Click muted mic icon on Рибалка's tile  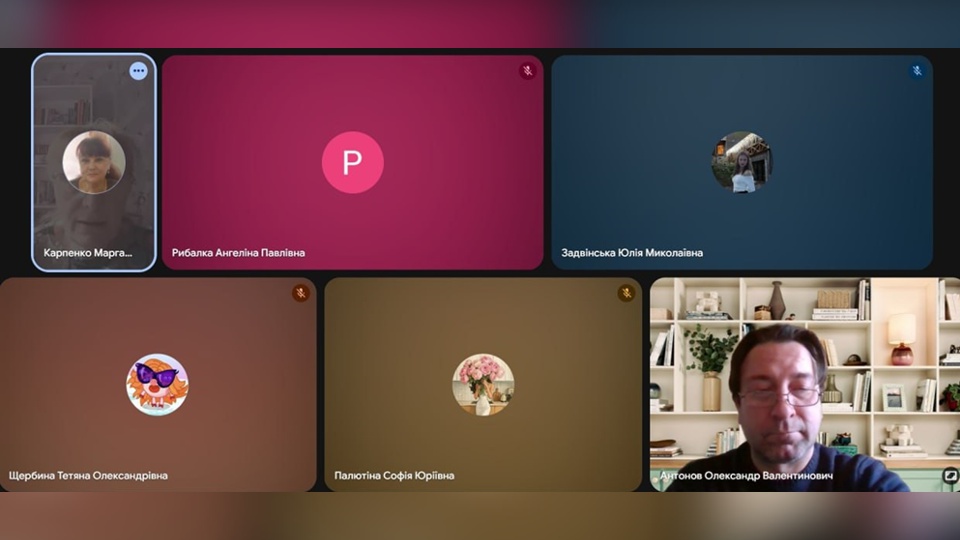(x=527, y=71)
